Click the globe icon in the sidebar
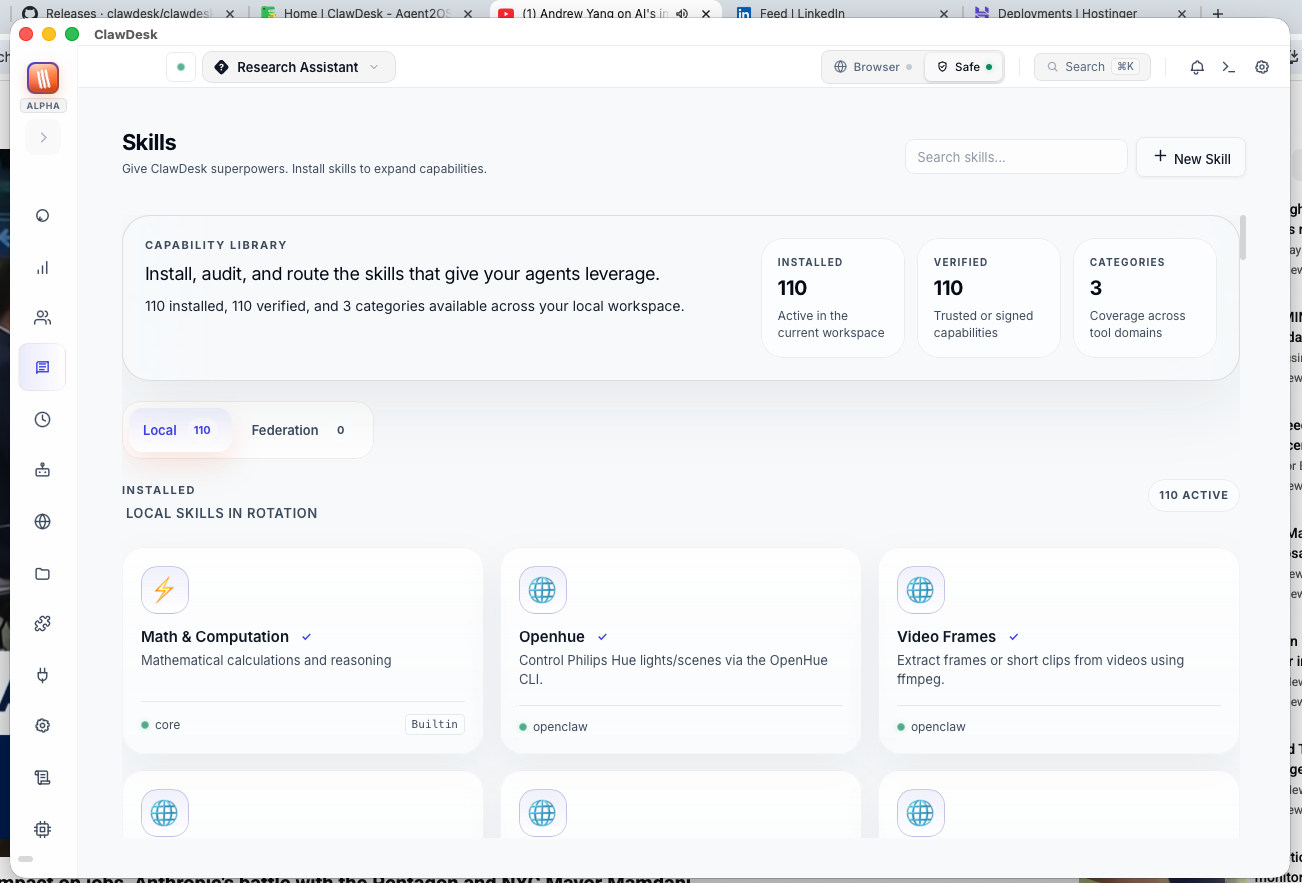Screen dimensions: 1302x883 [x=42, y=521]
